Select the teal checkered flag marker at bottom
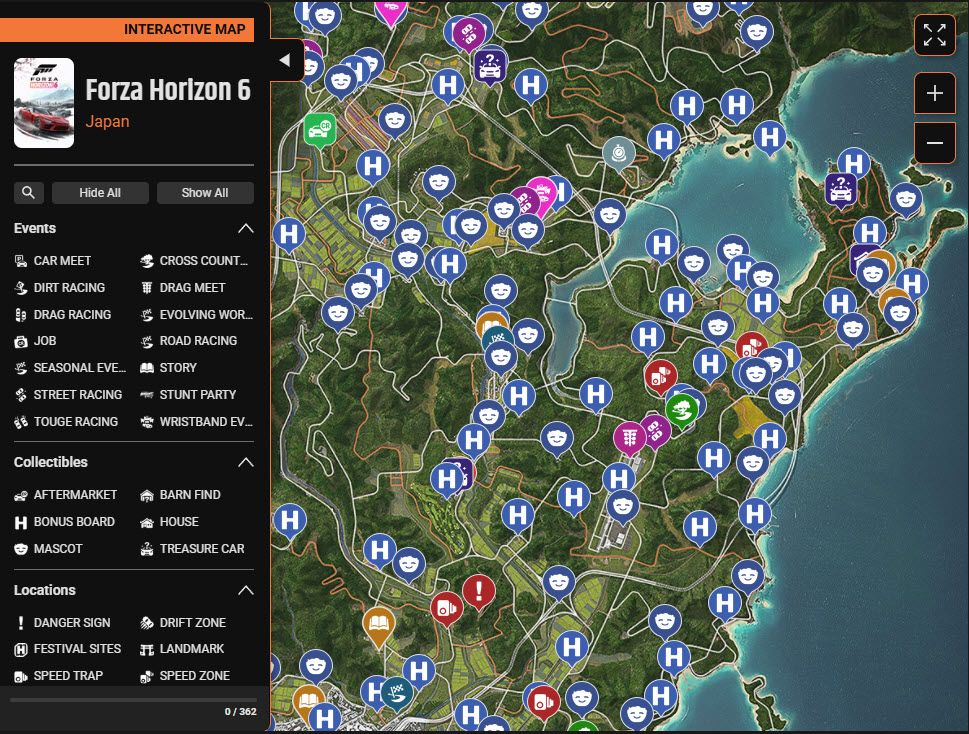This screenshot has height=734, width=969. tap(397, 693)
